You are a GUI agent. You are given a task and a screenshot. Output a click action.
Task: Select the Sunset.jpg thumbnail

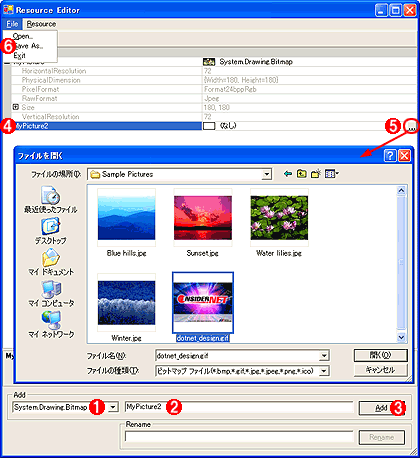pyautogui.click(x=203, y=218)
